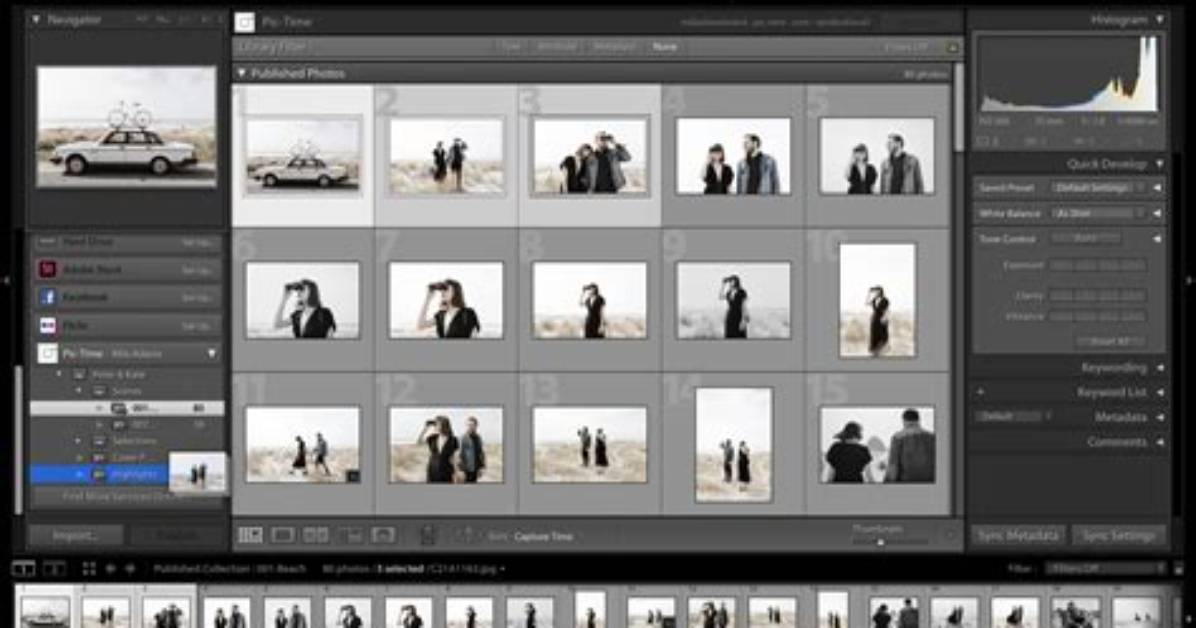Click the Clarity adjustment buttons
Image resolution: width=1196 pixels, height=628 pixels.
(x=1098, y=295)
